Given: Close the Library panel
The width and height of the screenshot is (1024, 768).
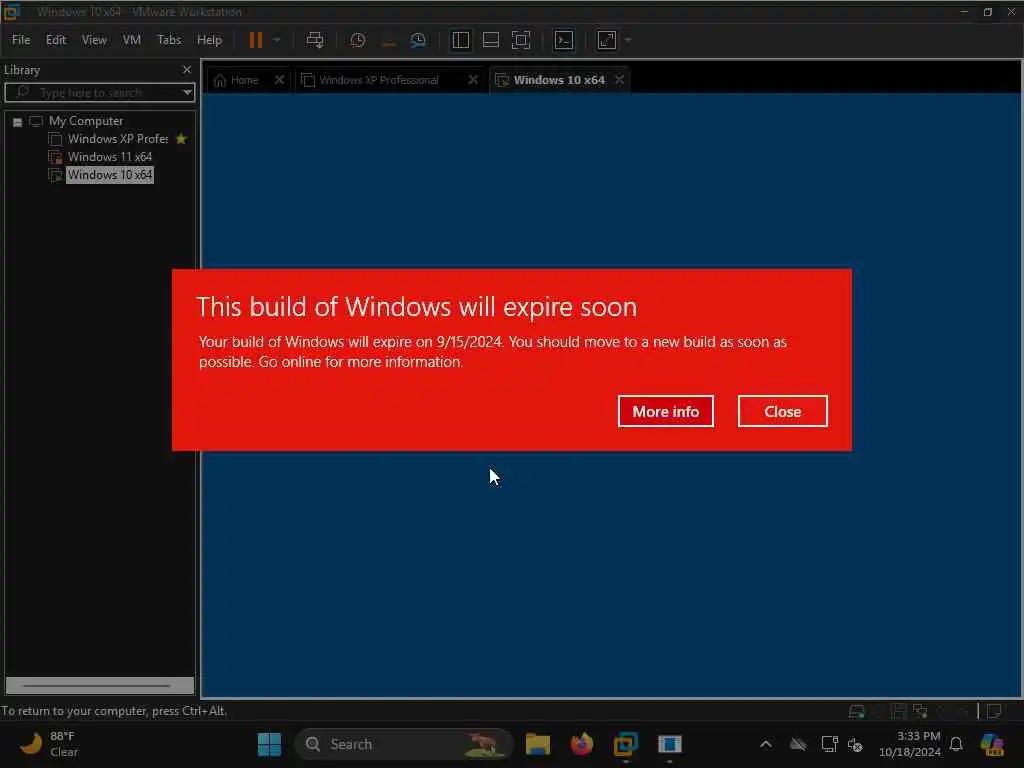Looking at the screenshot, I should [187, 69].
